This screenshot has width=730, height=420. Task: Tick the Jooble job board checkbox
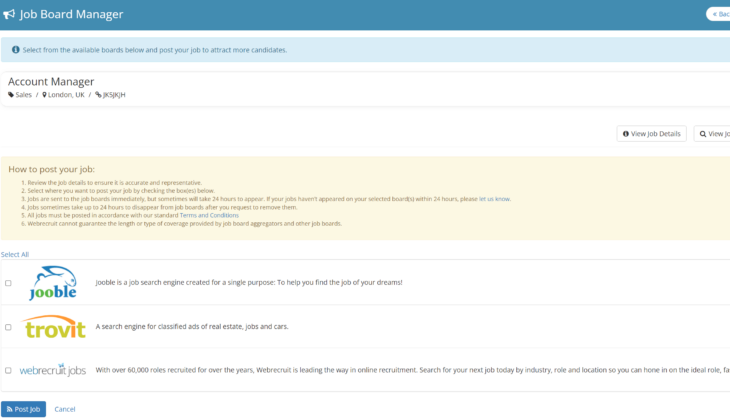[x=8, y=283]
